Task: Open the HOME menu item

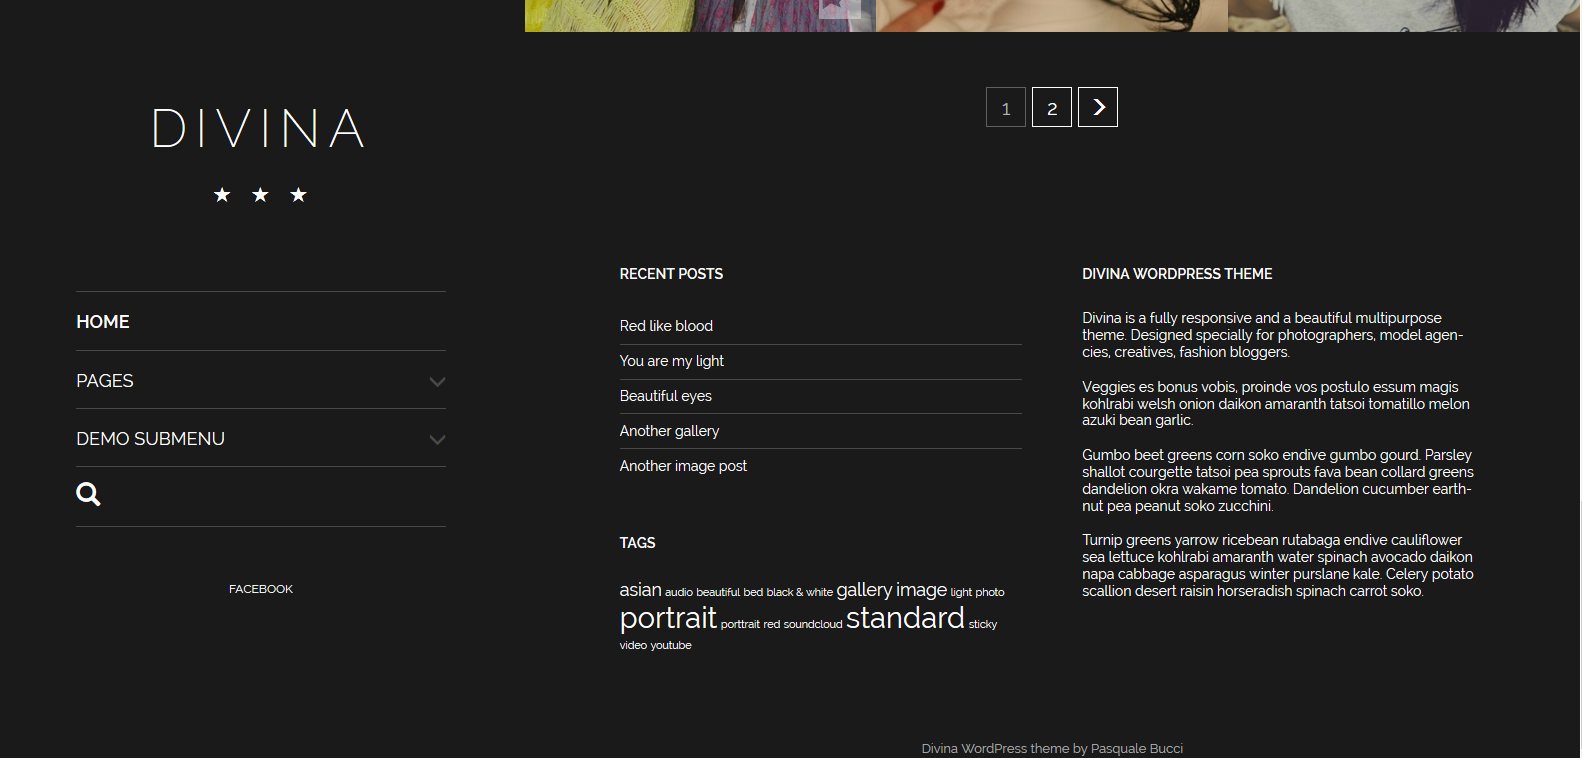Action: 103,322
